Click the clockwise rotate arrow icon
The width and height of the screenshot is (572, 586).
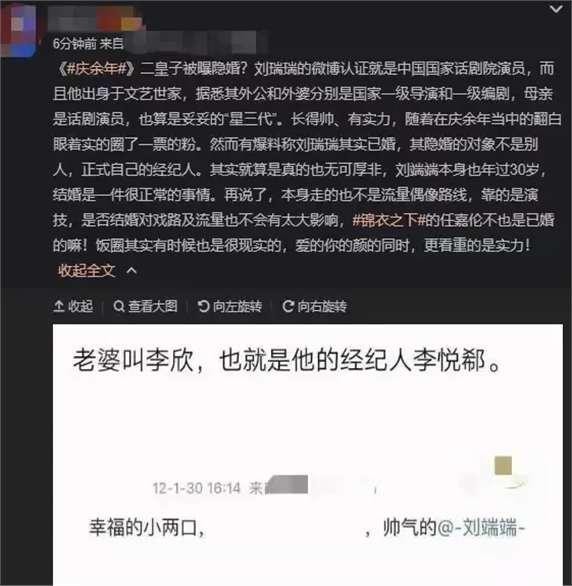(x=288, y=306)
